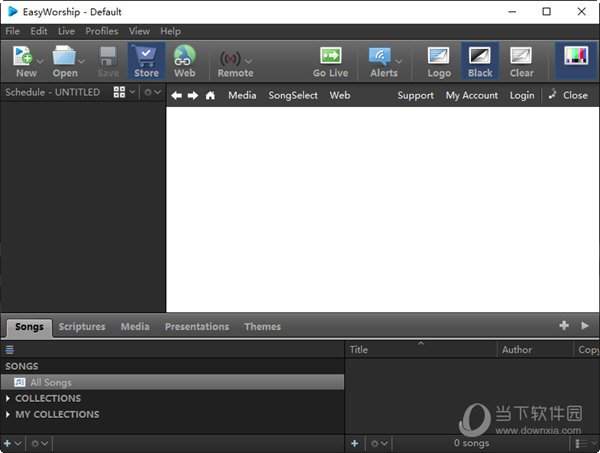Image resolution: width=600 pixels, height=453 pixels.
Task: Open the View menu
Action: (x=139, y=31)
